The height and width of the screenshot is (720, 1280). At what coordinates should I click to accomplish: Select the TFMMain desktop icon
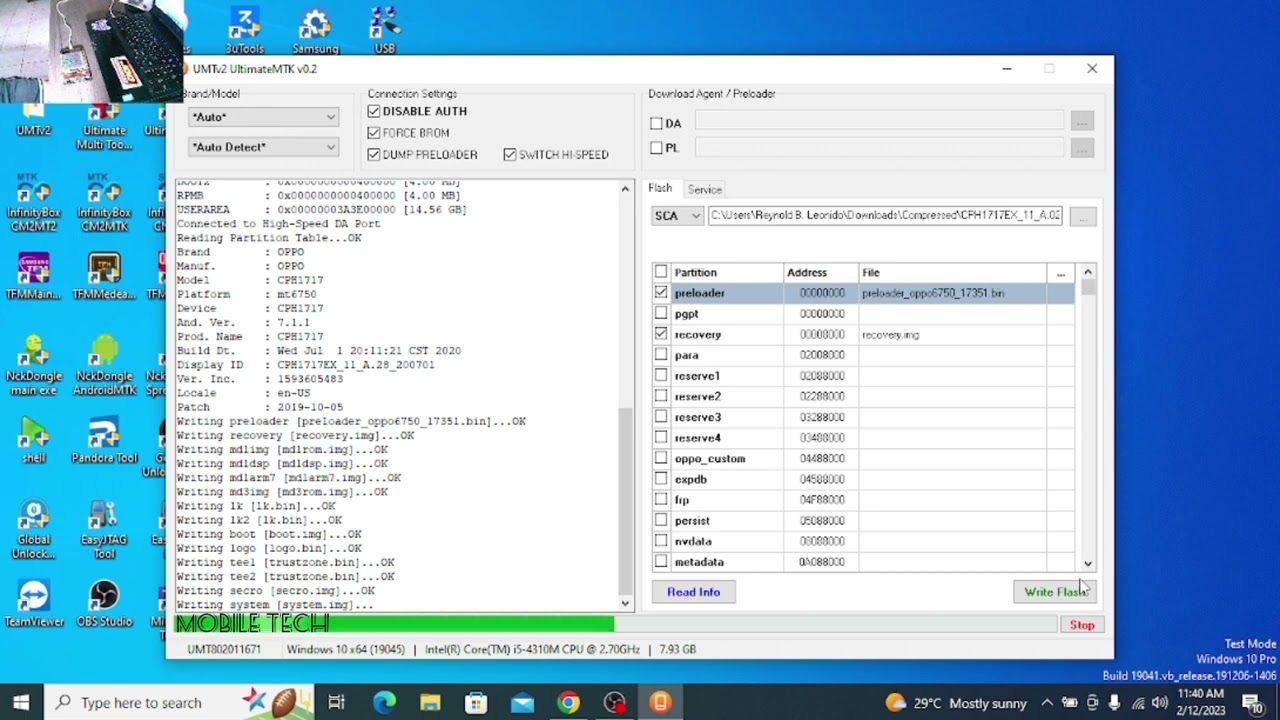pyautogui.click(x=33, y=277)
